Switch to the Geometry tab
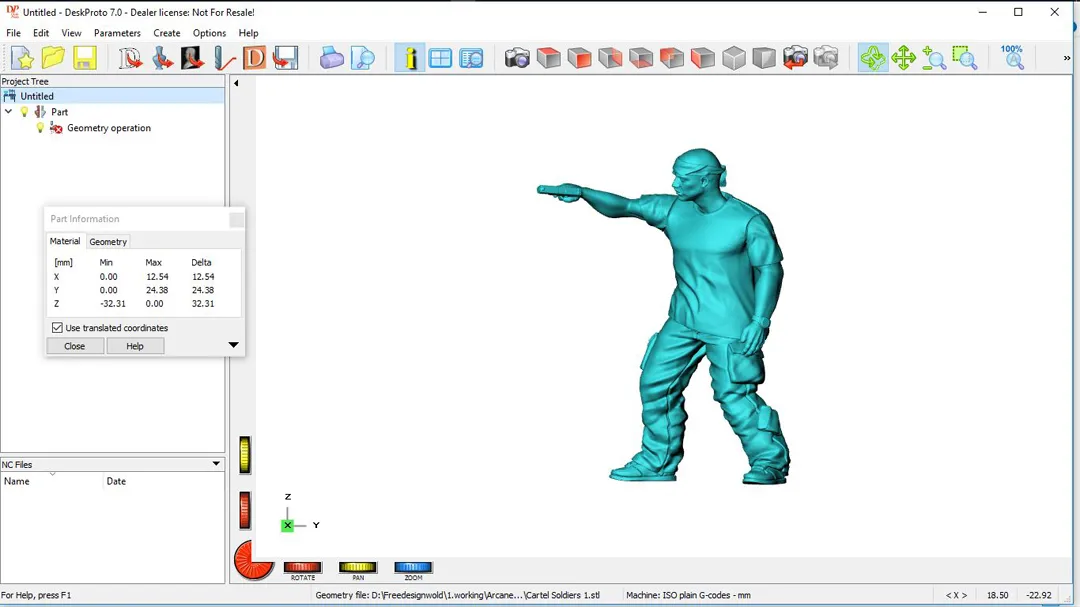 tap(108, 242)
